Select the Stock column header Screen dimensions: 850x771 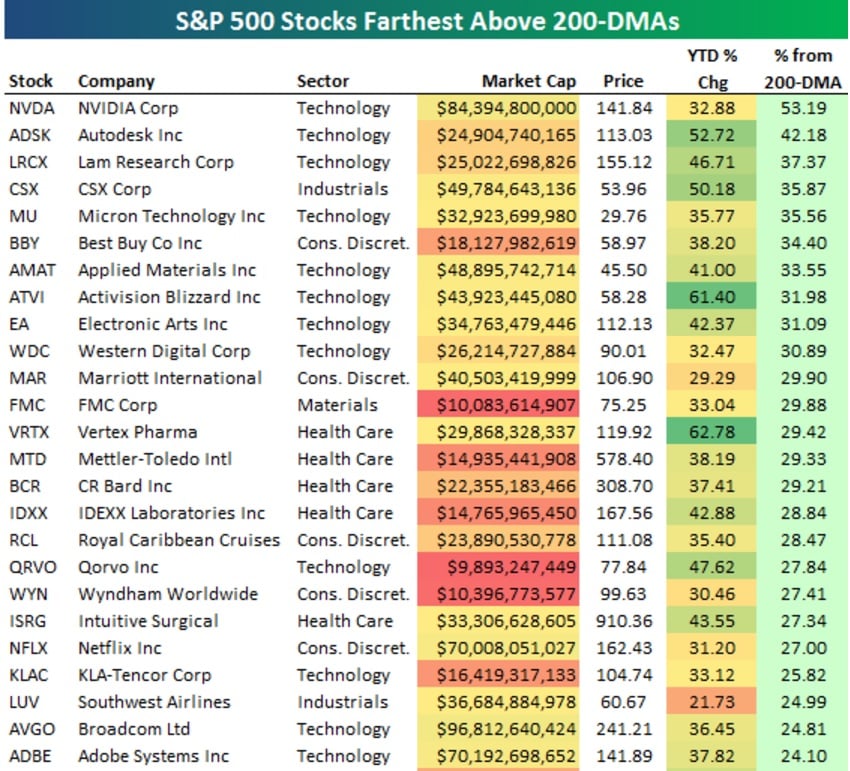pos(30,81)
